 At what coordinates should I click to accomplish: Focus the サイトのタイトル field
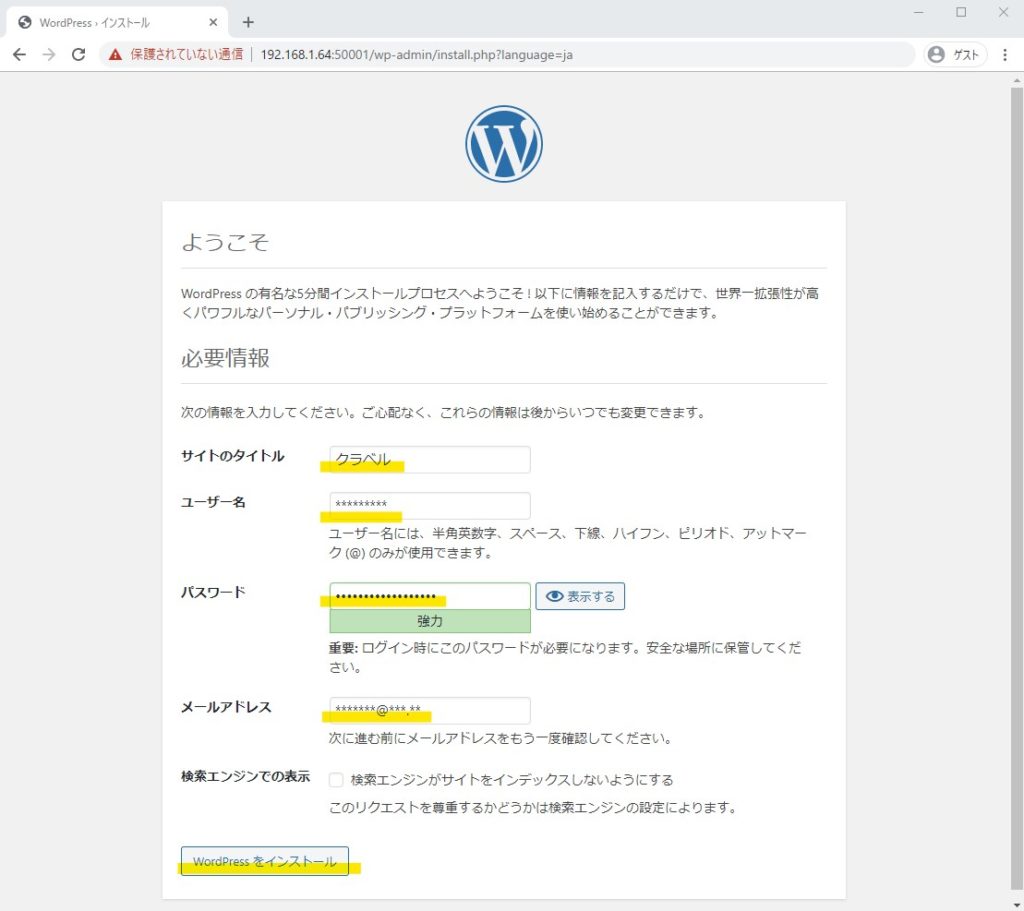coord(430,459)
